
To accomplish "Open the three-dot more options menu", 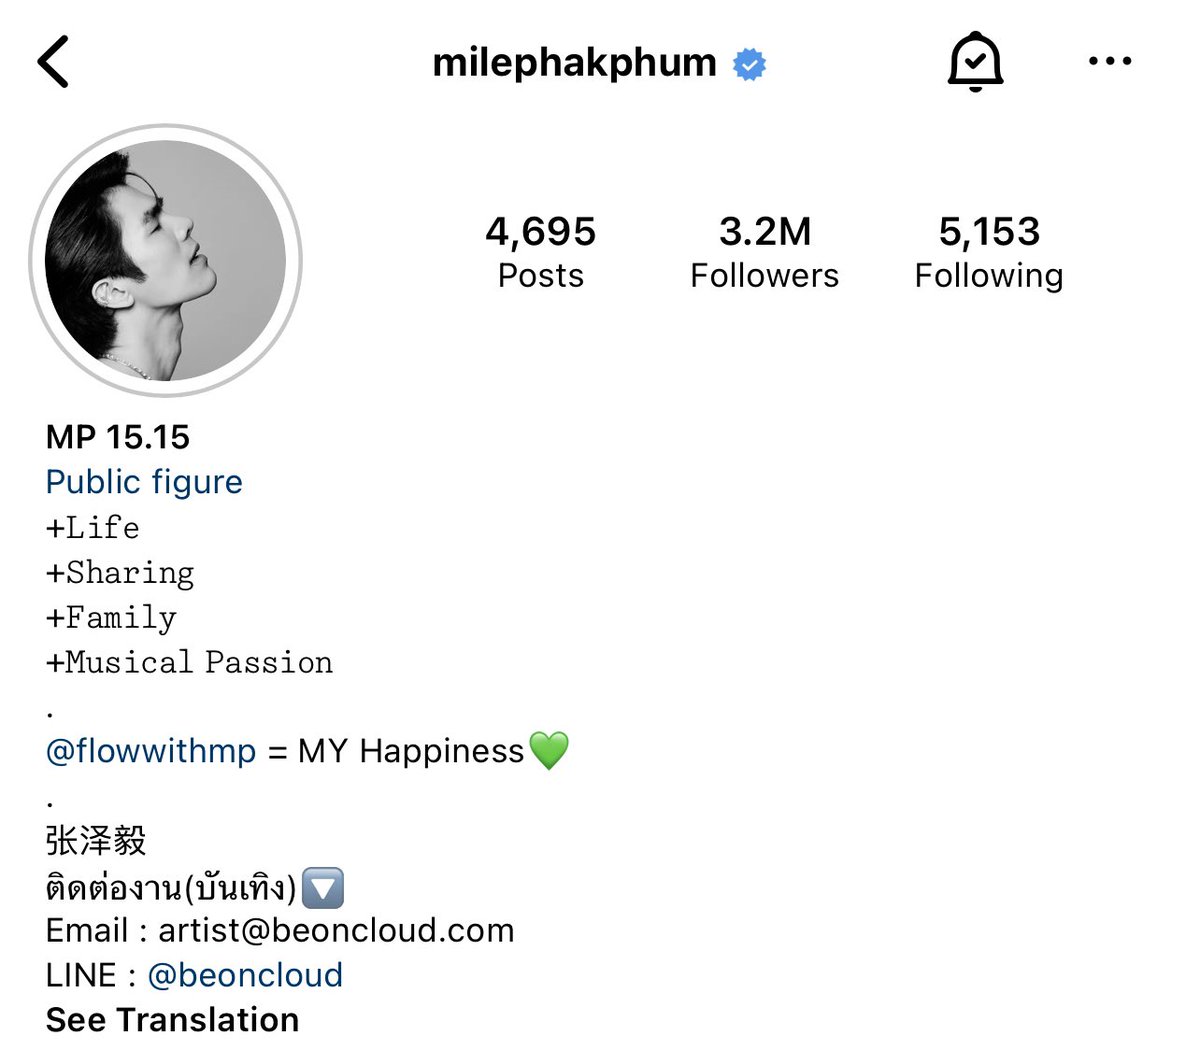I will point(1110,62).
